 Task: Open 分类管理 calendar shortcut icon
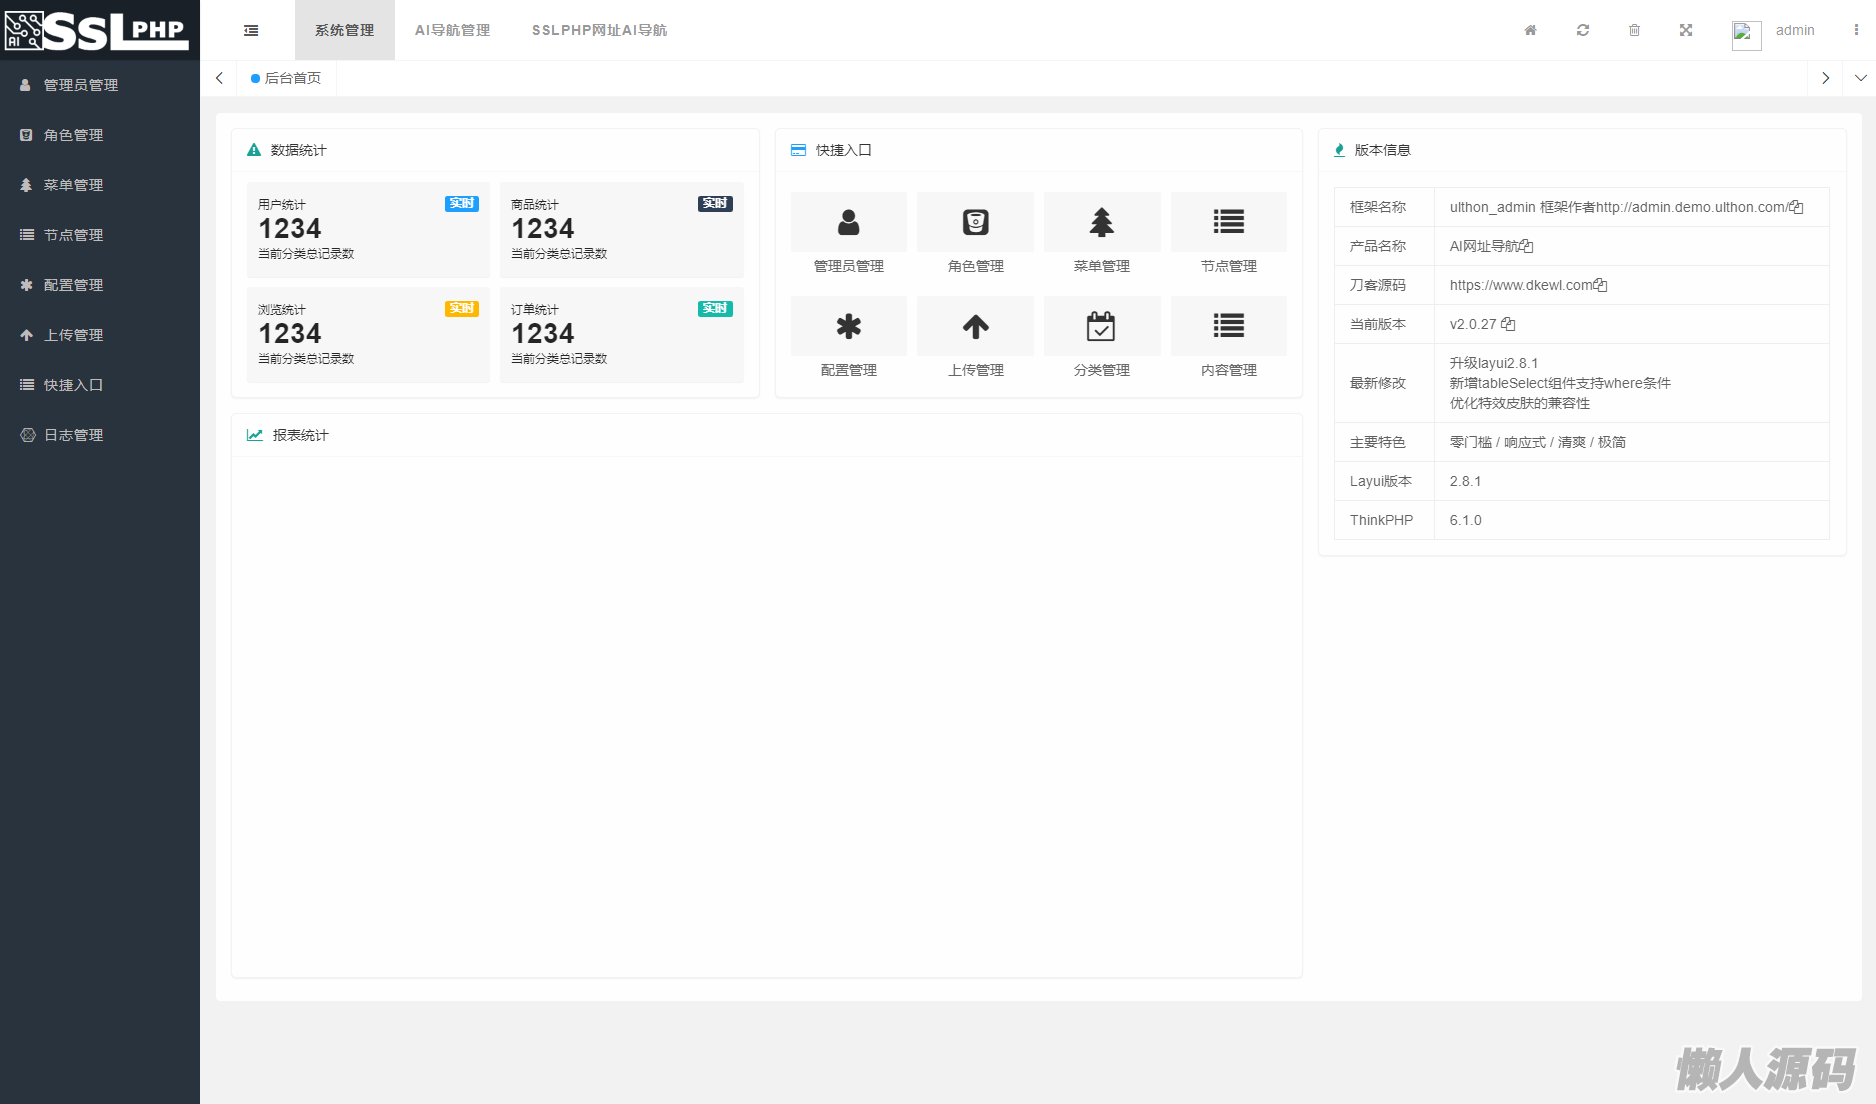point(1101,326)
